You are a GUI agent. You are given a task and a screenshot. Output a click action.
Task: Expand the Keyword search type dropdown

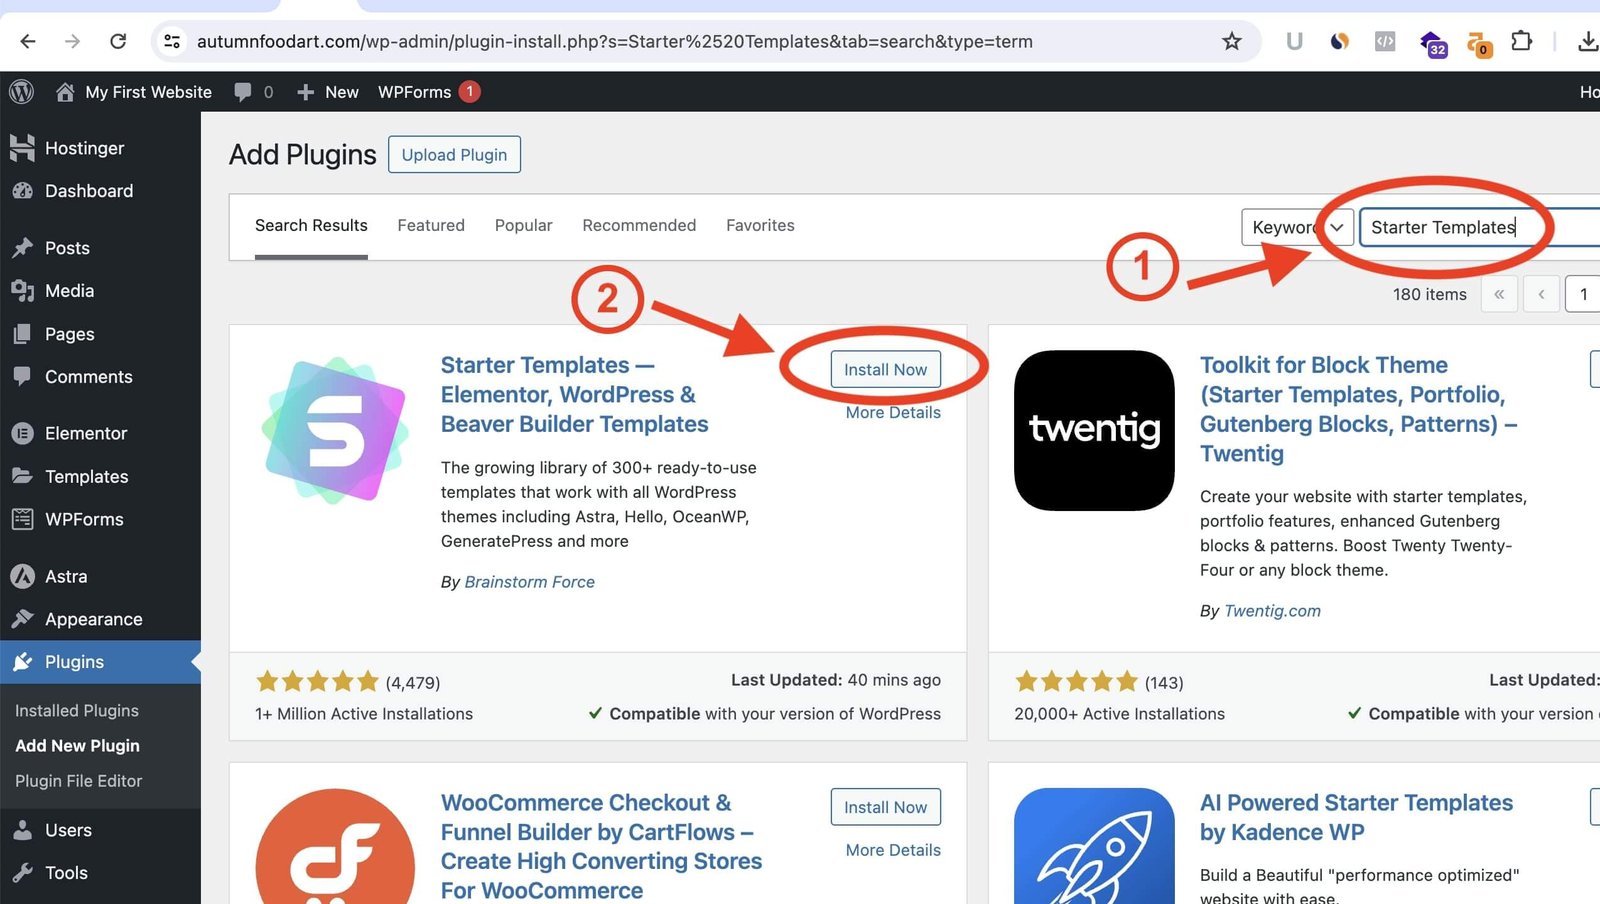click(1297, 227)
